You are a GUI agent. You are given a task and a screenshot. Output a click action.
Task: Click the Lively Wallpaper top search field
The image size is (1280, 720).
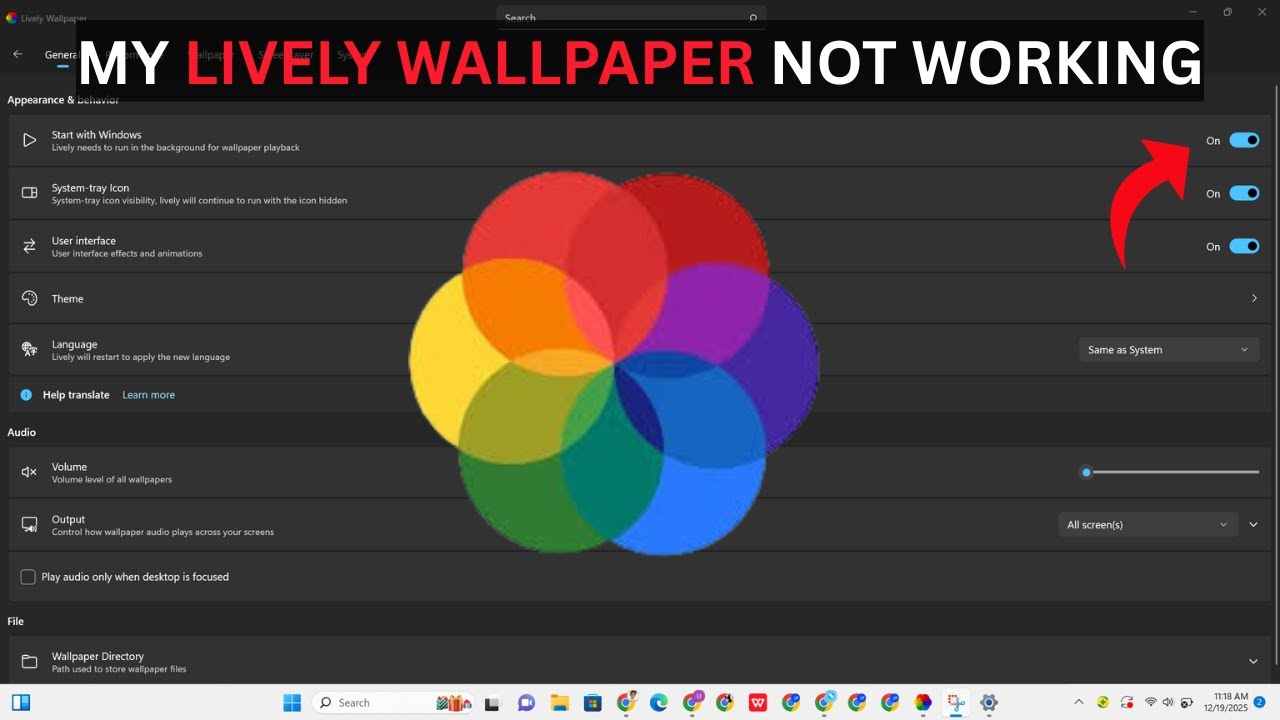tap(631, 17)
